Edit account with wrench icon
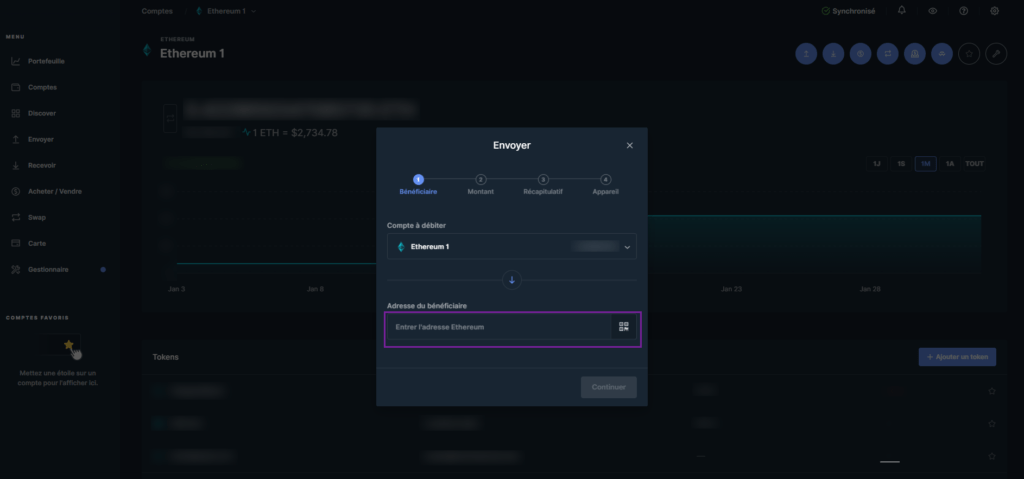The height and width of the screenshot is (479, 1024). coord(996,54)
